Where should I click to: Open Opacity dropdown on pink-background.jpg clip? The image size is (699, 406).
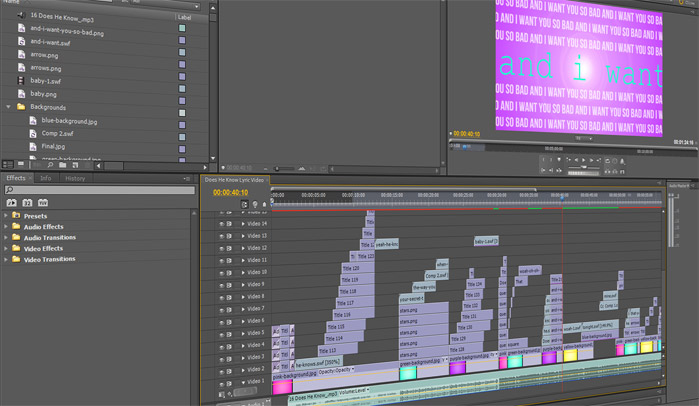point(353,369)
